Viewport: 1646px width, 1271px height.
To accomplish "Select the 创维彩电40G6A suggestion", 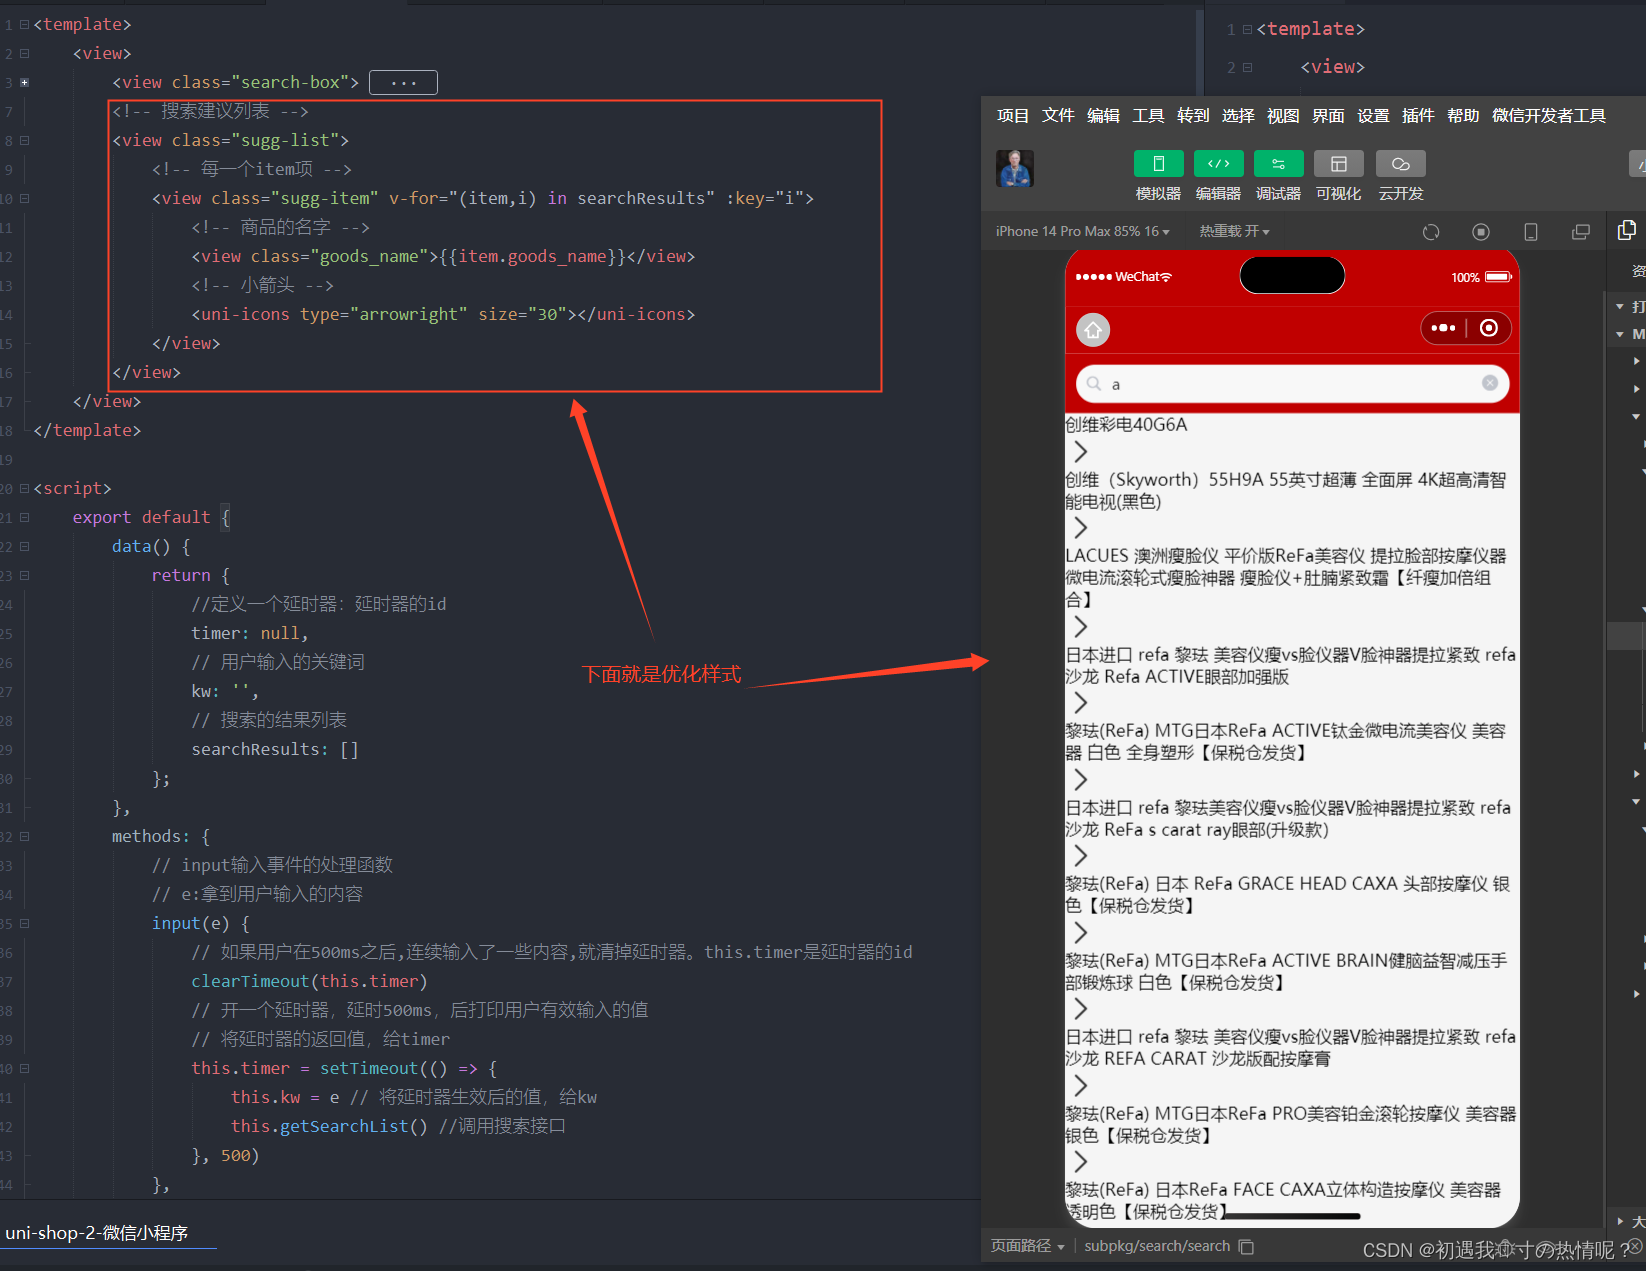I will [1126, 425].
